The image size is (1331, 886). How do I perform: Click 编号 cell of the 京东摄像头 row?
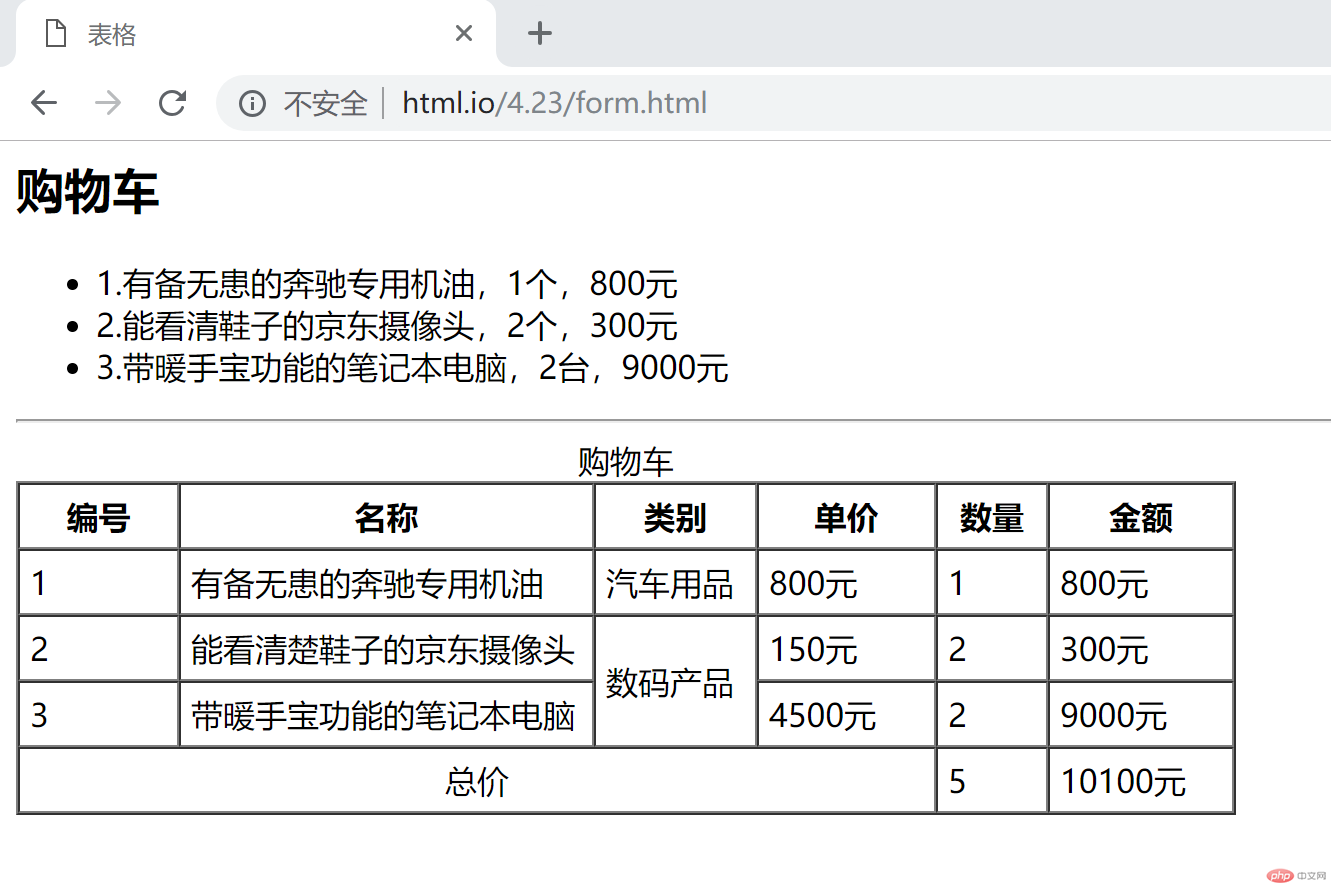(x=99, y=650)
